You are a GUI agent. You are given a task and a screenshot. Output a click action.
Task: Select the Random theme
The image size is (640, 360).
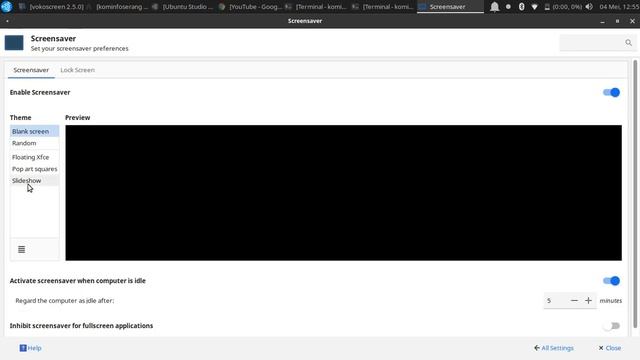click(x=35, y=143)
